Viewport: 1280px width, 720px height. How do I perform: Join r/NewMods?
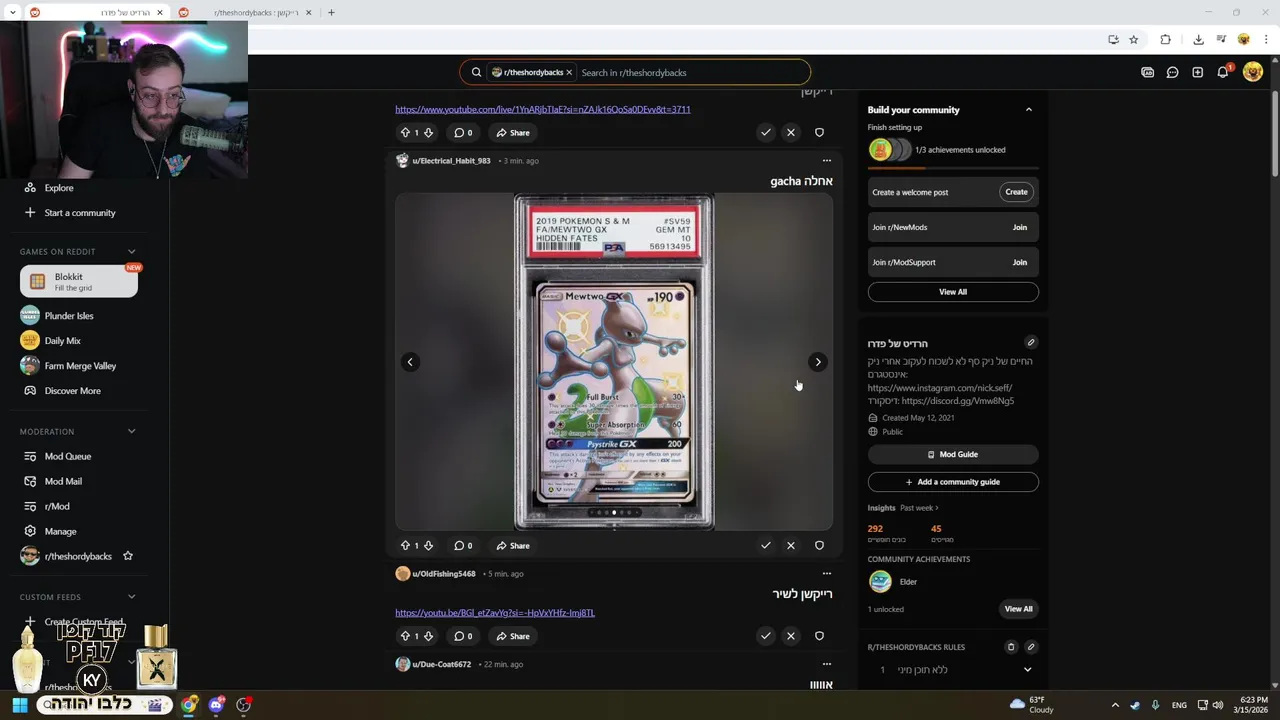pyautogui.click(x=1019, y=227)
